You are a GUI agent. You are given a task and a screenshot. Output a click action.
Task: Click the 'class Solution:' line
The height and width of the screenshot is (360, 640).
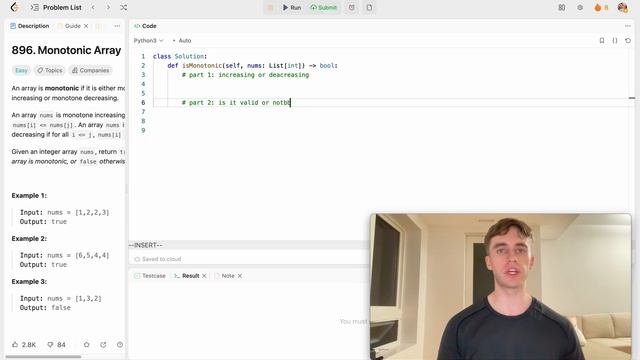point(180,56)
